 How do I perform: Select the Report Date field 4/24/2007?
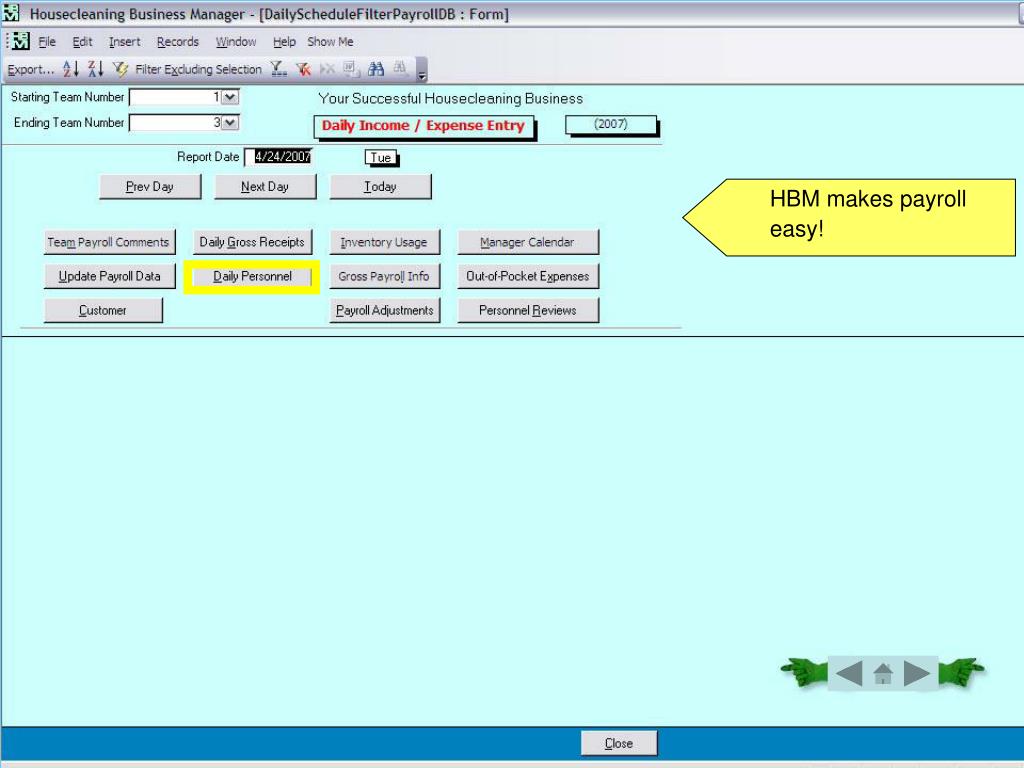279,157
